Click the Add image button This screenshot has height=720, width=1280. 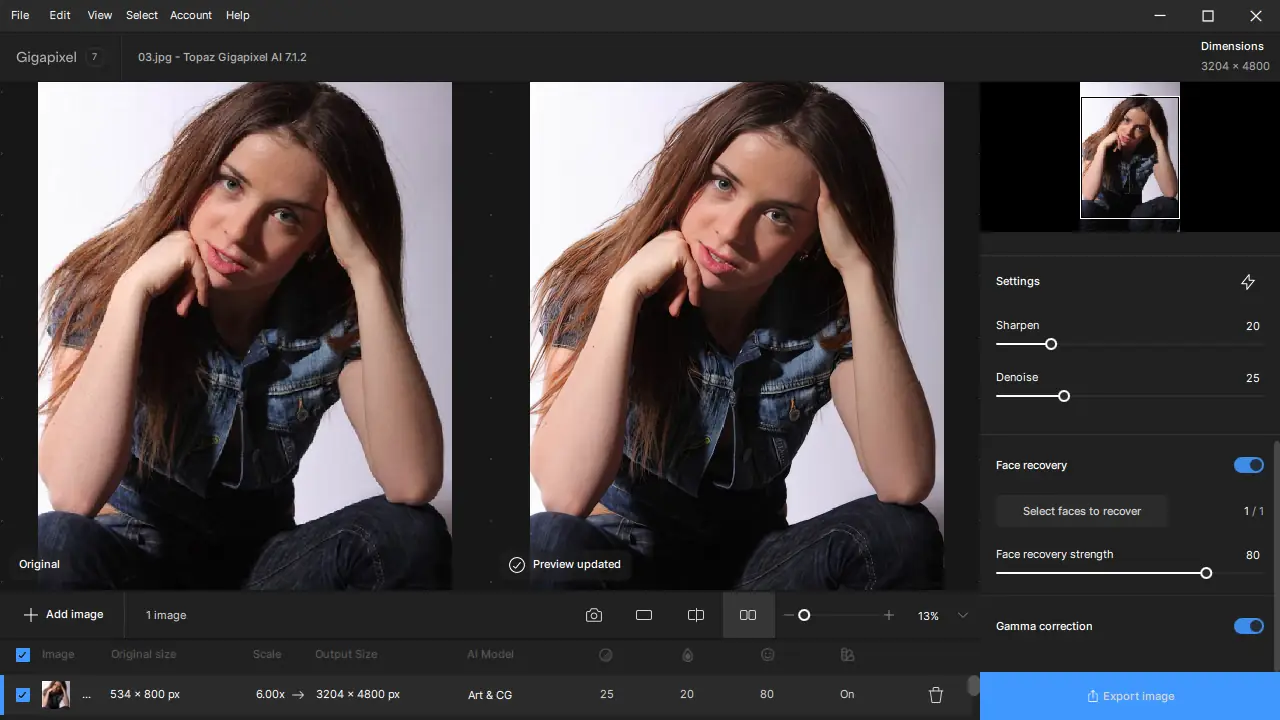63,614
